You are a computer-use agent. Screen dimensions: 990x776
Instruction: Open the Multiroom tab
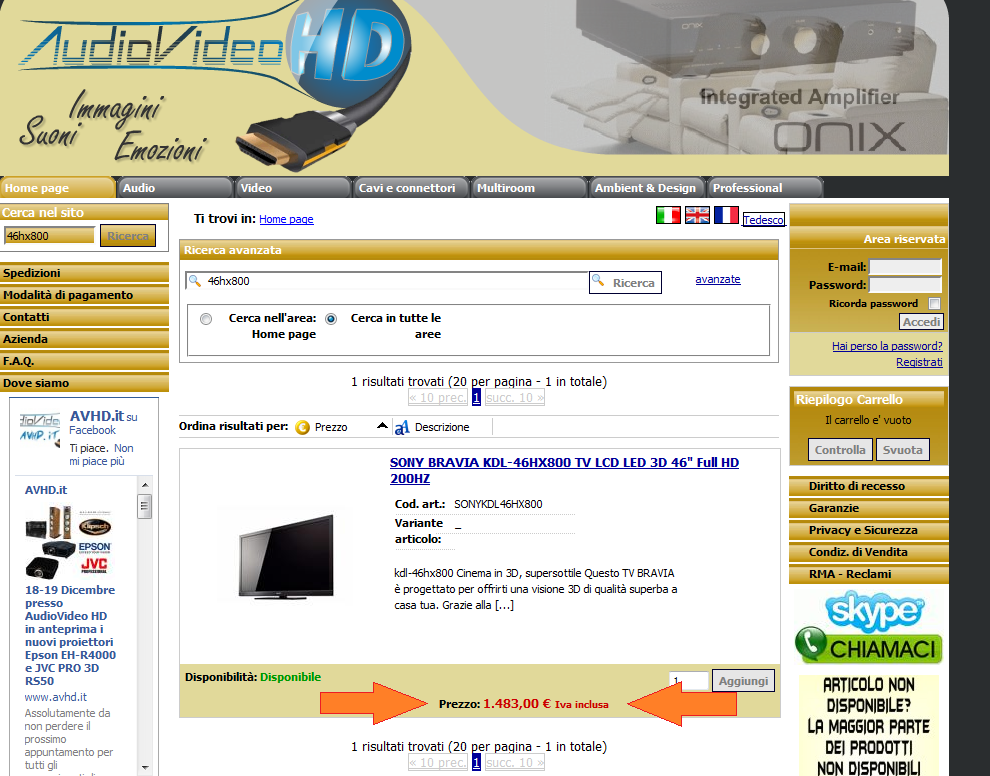529,188
